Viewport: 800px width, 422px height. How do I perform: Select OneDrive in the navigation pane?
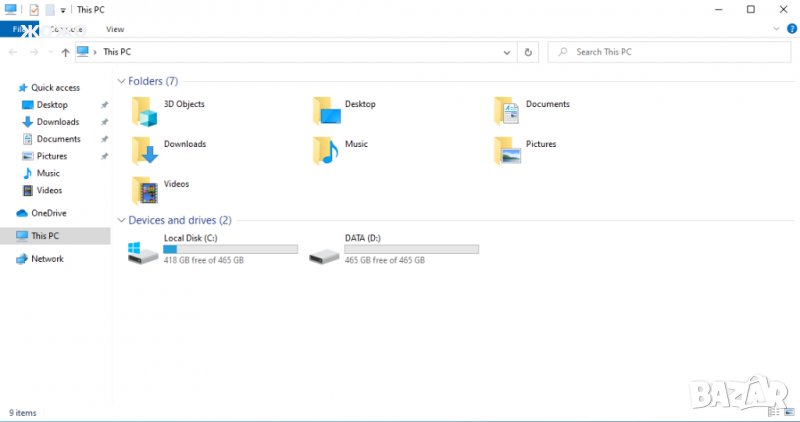tap(48, 213)
